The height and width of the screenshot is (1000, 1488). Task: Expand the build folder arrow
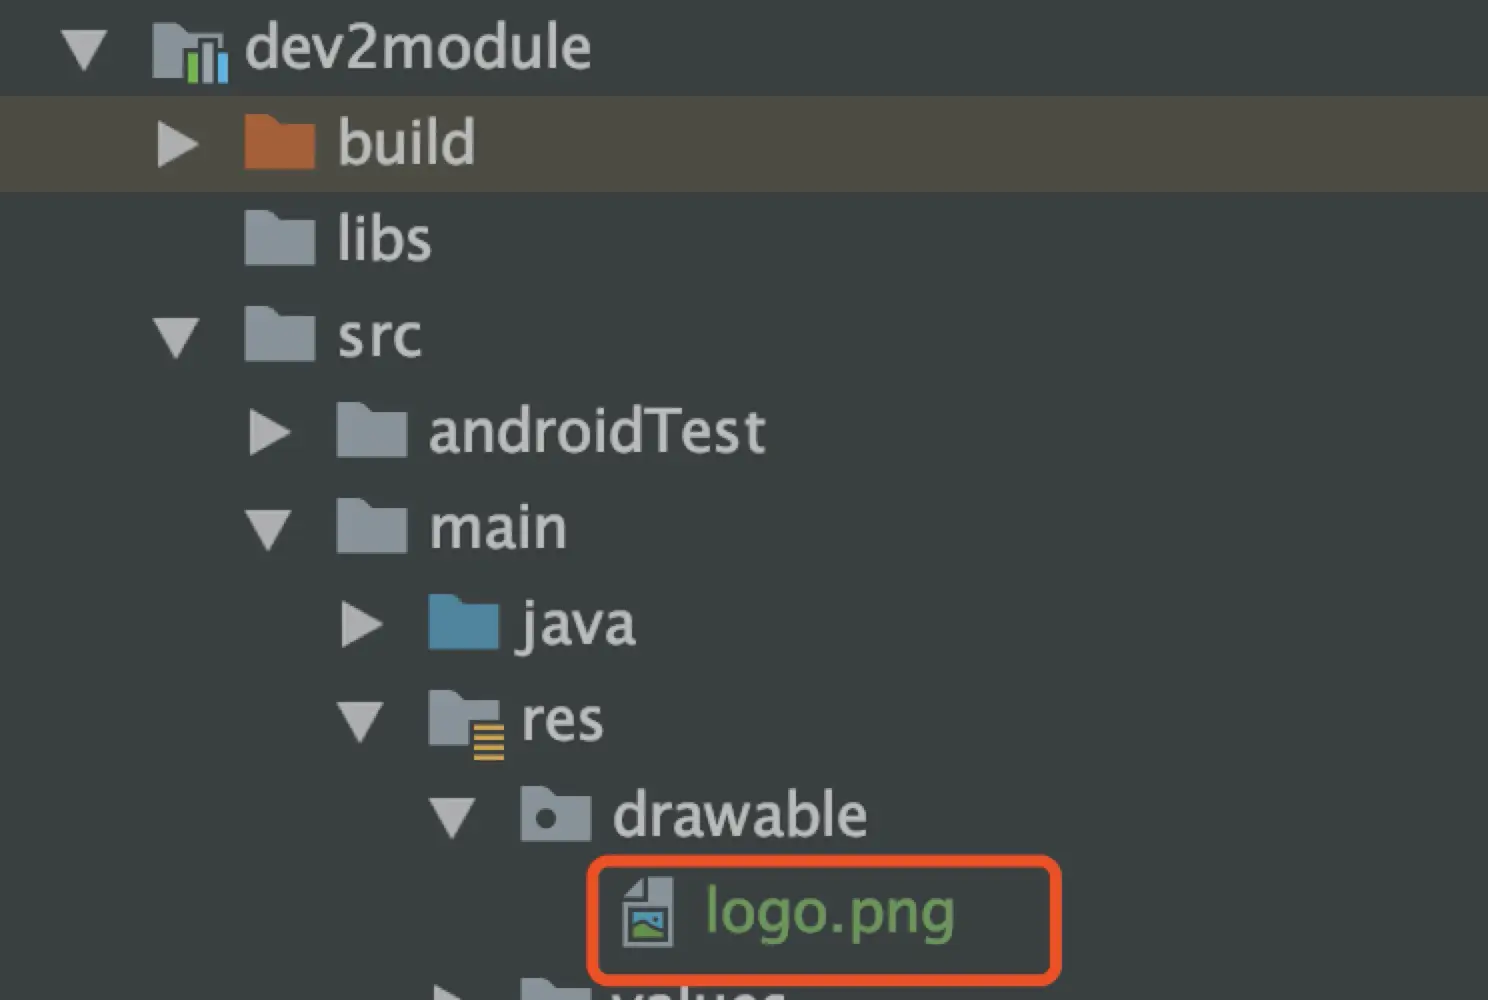[x=177, y=144]
